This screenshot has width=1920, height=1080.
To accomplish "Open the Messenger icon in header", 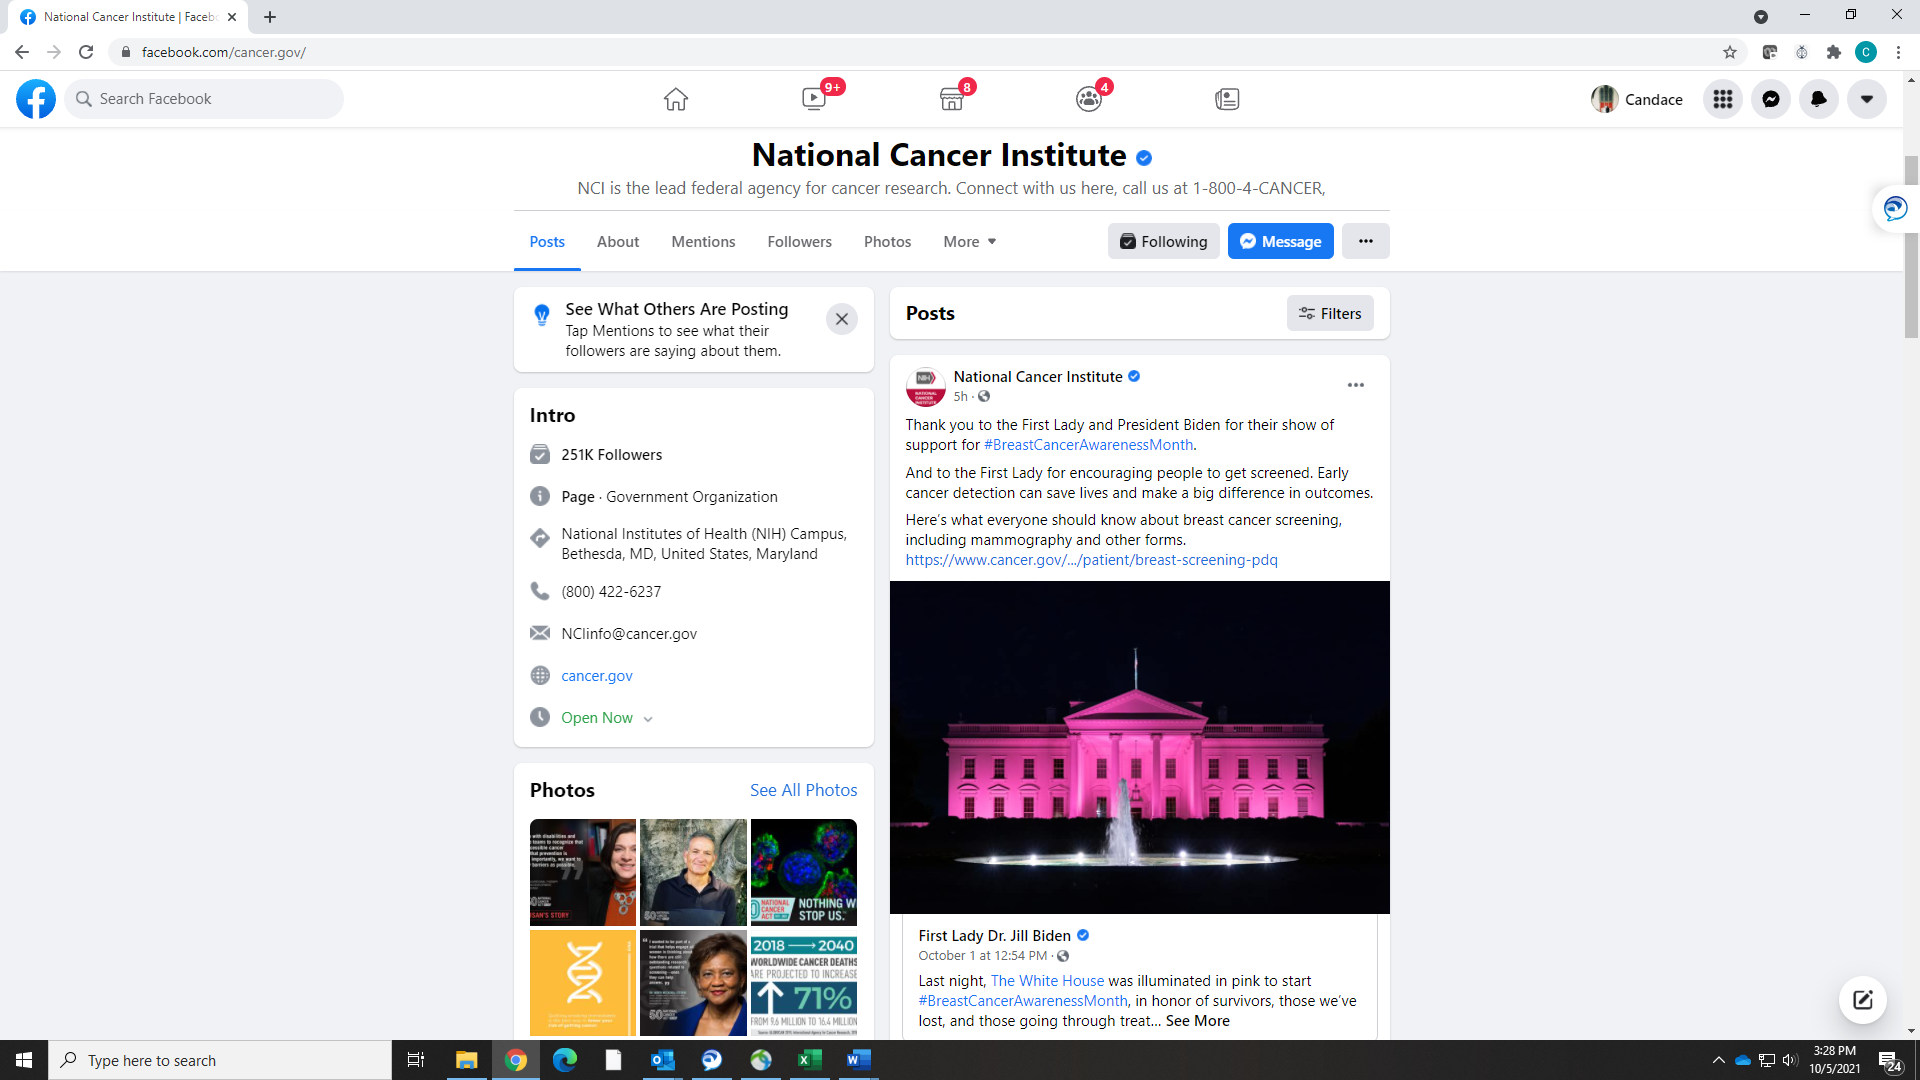I will (1771, 99).
